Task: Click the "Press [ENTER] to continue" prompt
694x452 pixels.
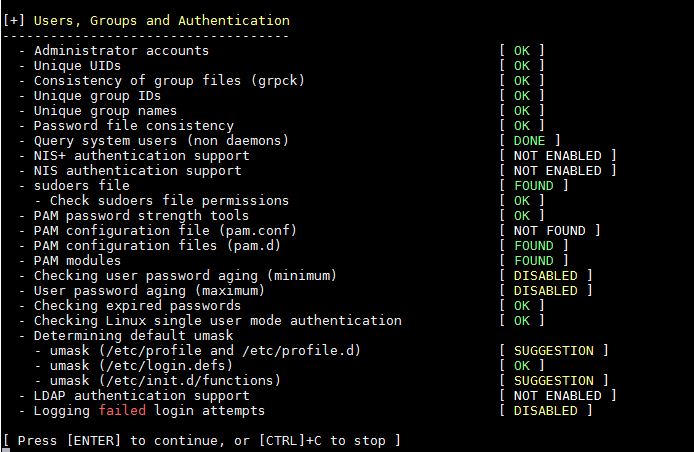Action: point(200,440)
